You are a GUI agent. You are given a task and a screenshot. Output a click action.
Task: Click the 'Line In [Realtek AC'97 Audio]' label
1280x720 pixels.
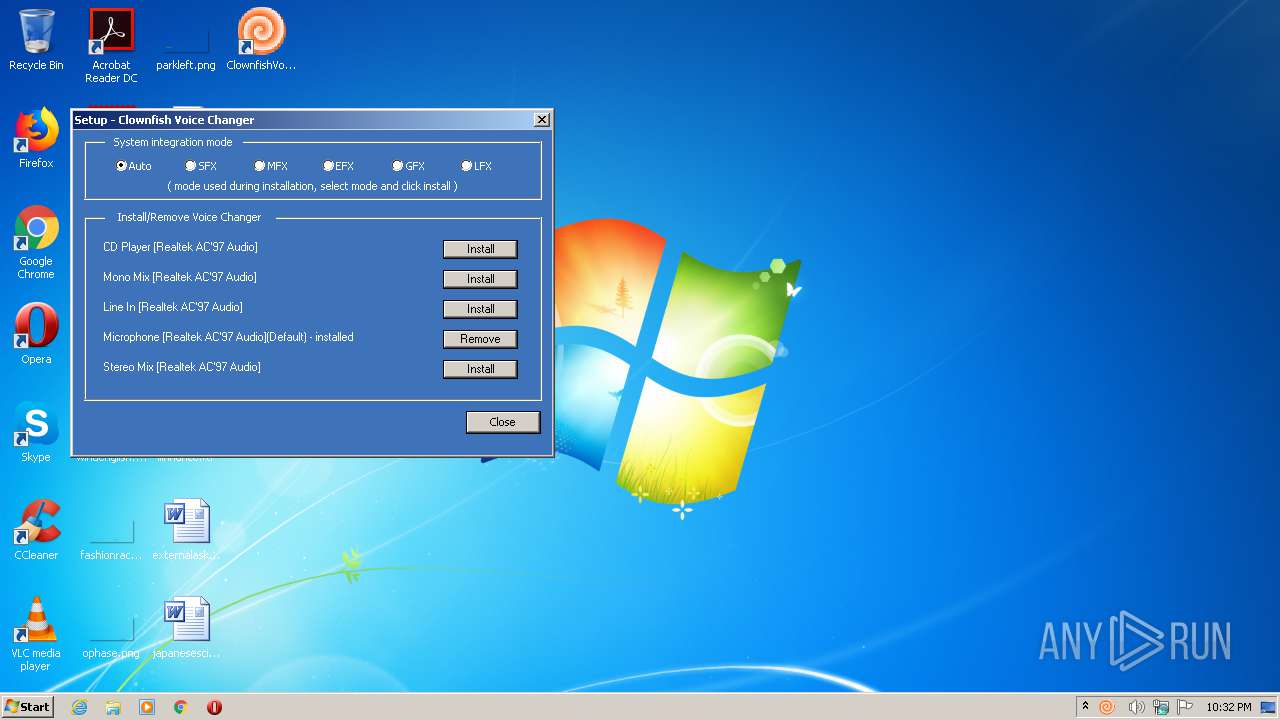(173, 307)
